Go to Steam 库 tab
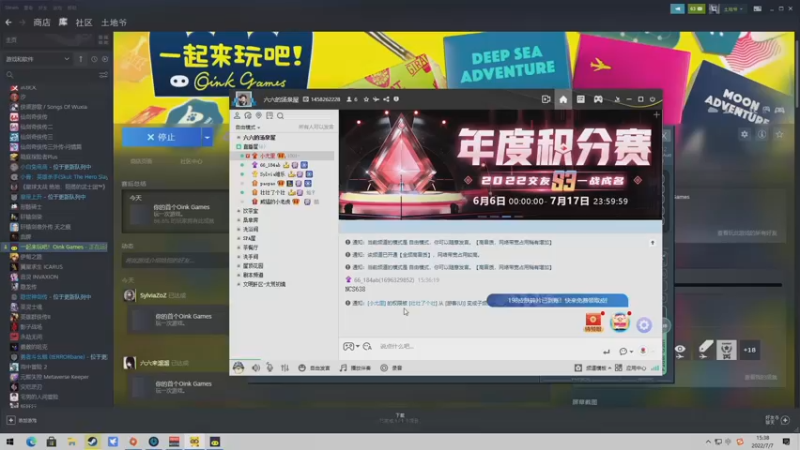The image size is (800, 450). [63, 22]
